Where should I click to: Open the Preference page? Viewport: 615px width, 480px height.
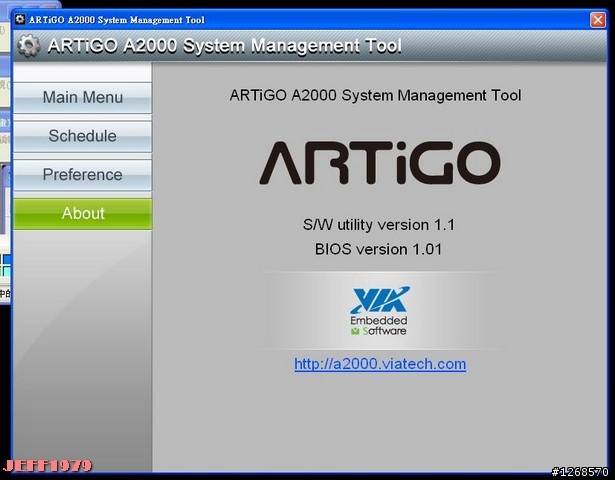pos(82,175)
